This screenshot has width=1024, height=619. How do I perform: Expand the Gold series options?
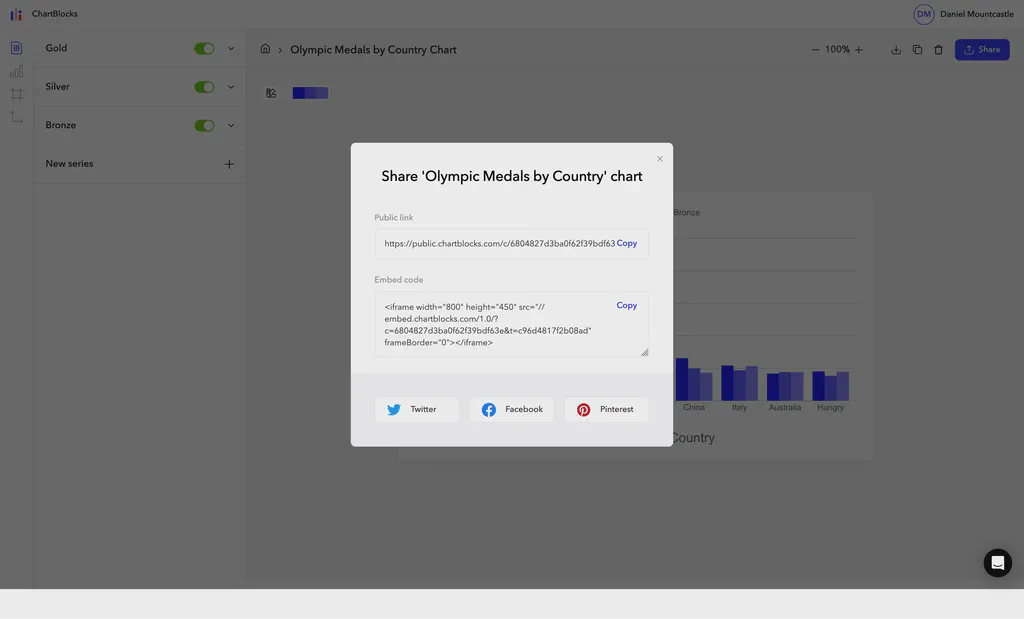tap(230, 47)
